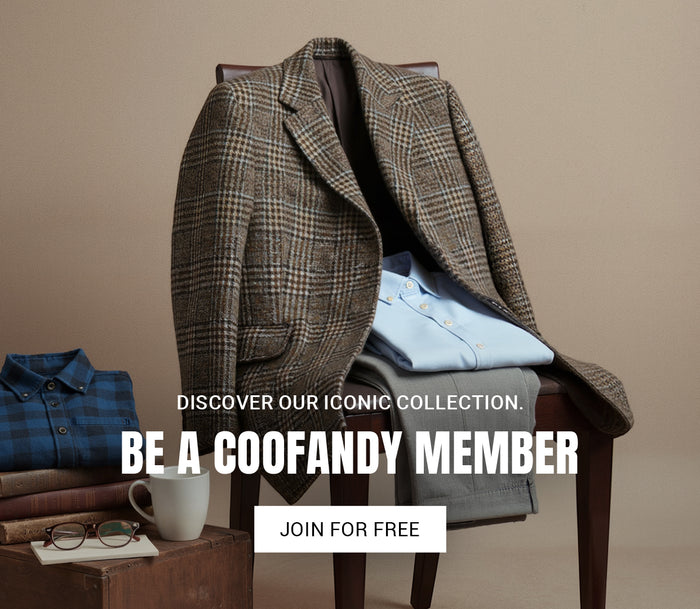The image size is (700, 609).
Task: Click the tortoiseshell eyeglasses
Action: pyautogui.click(x=92, y=534)
